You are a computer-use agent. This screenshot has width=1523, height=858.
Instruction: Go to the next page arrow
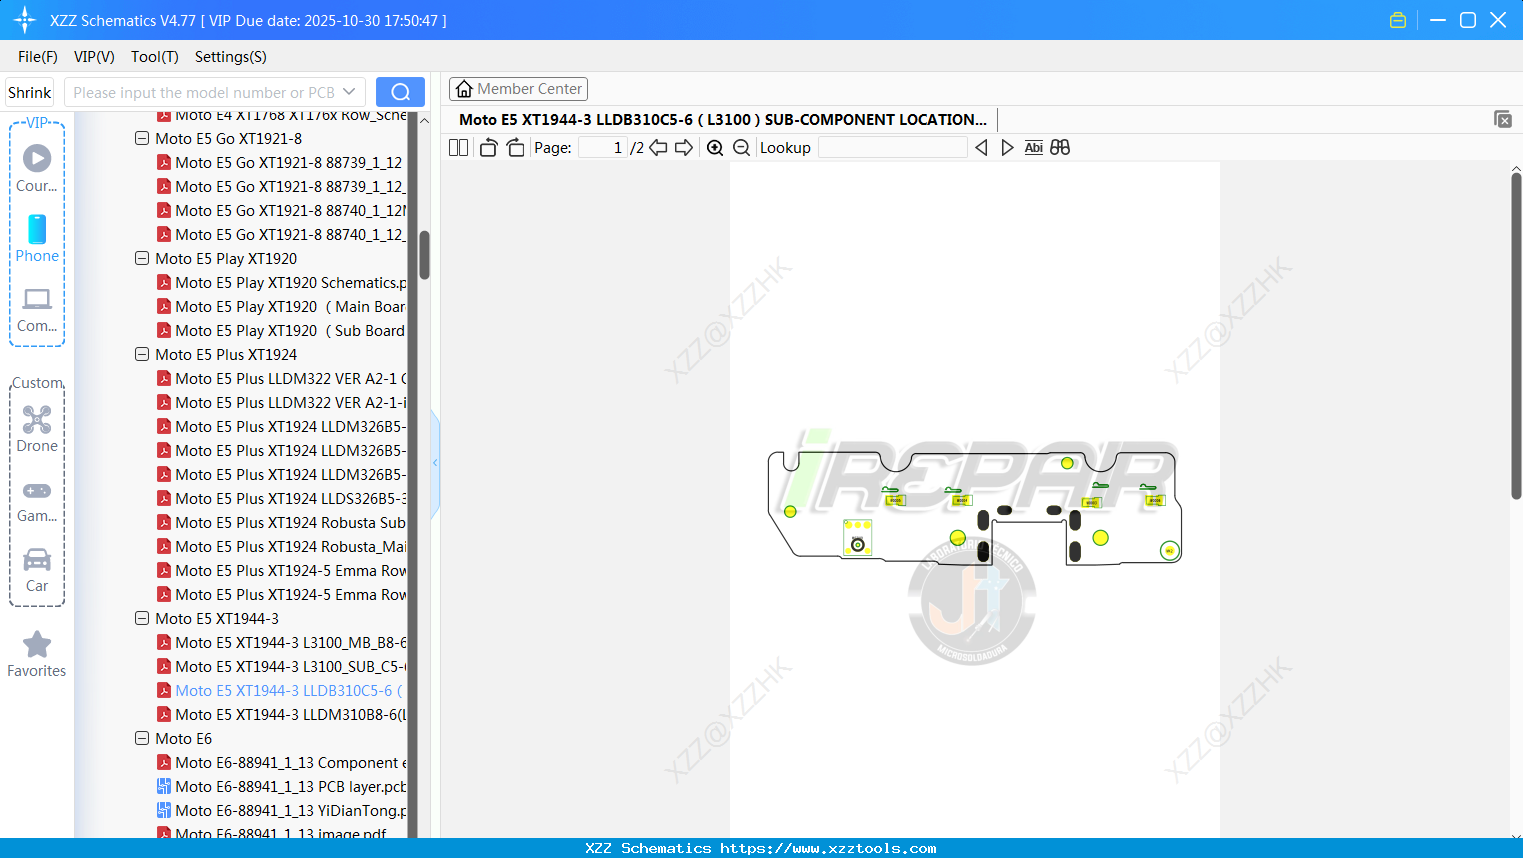coord(684,148)
